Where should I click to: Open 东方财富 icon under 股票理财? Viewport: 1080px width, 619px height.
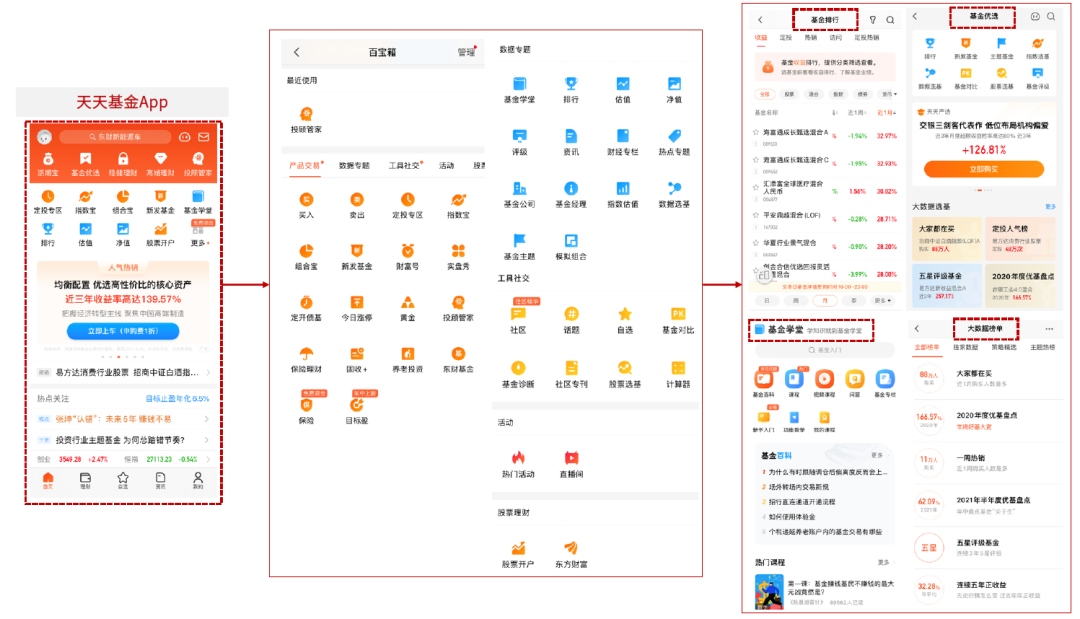(x=571, y=549)
